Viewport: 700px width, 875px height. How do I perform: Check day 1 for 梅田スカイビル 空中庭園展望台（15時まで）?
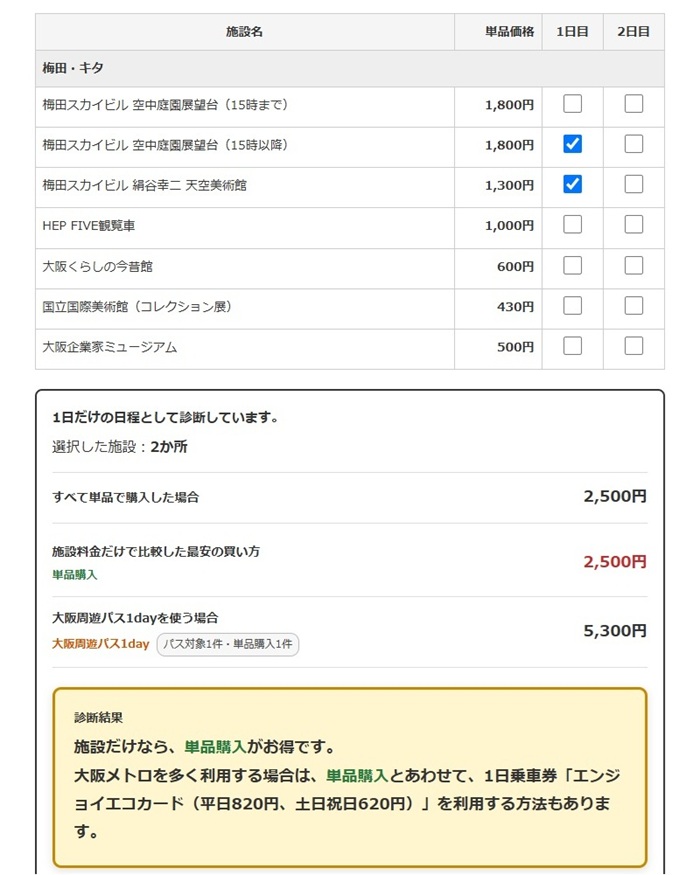pos(572,104)
